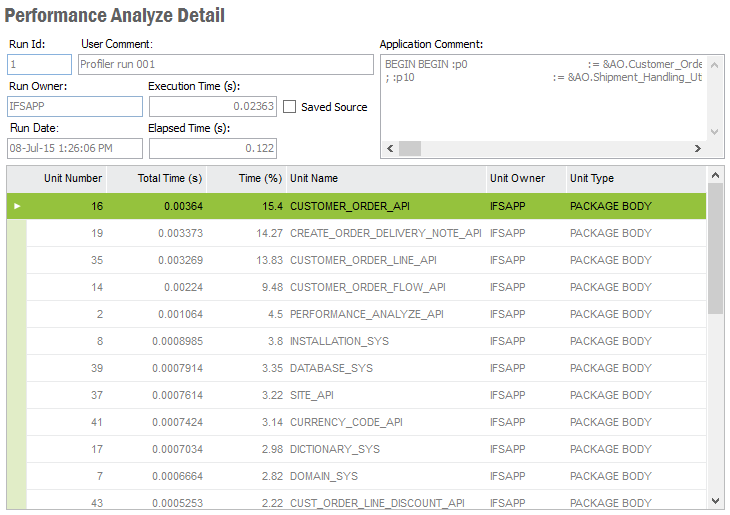The height and width of the screenshot is (515, 730).
Task: Toggle the Saved Source checkbox
Action: pyautogui.click(x=290, y=107)
